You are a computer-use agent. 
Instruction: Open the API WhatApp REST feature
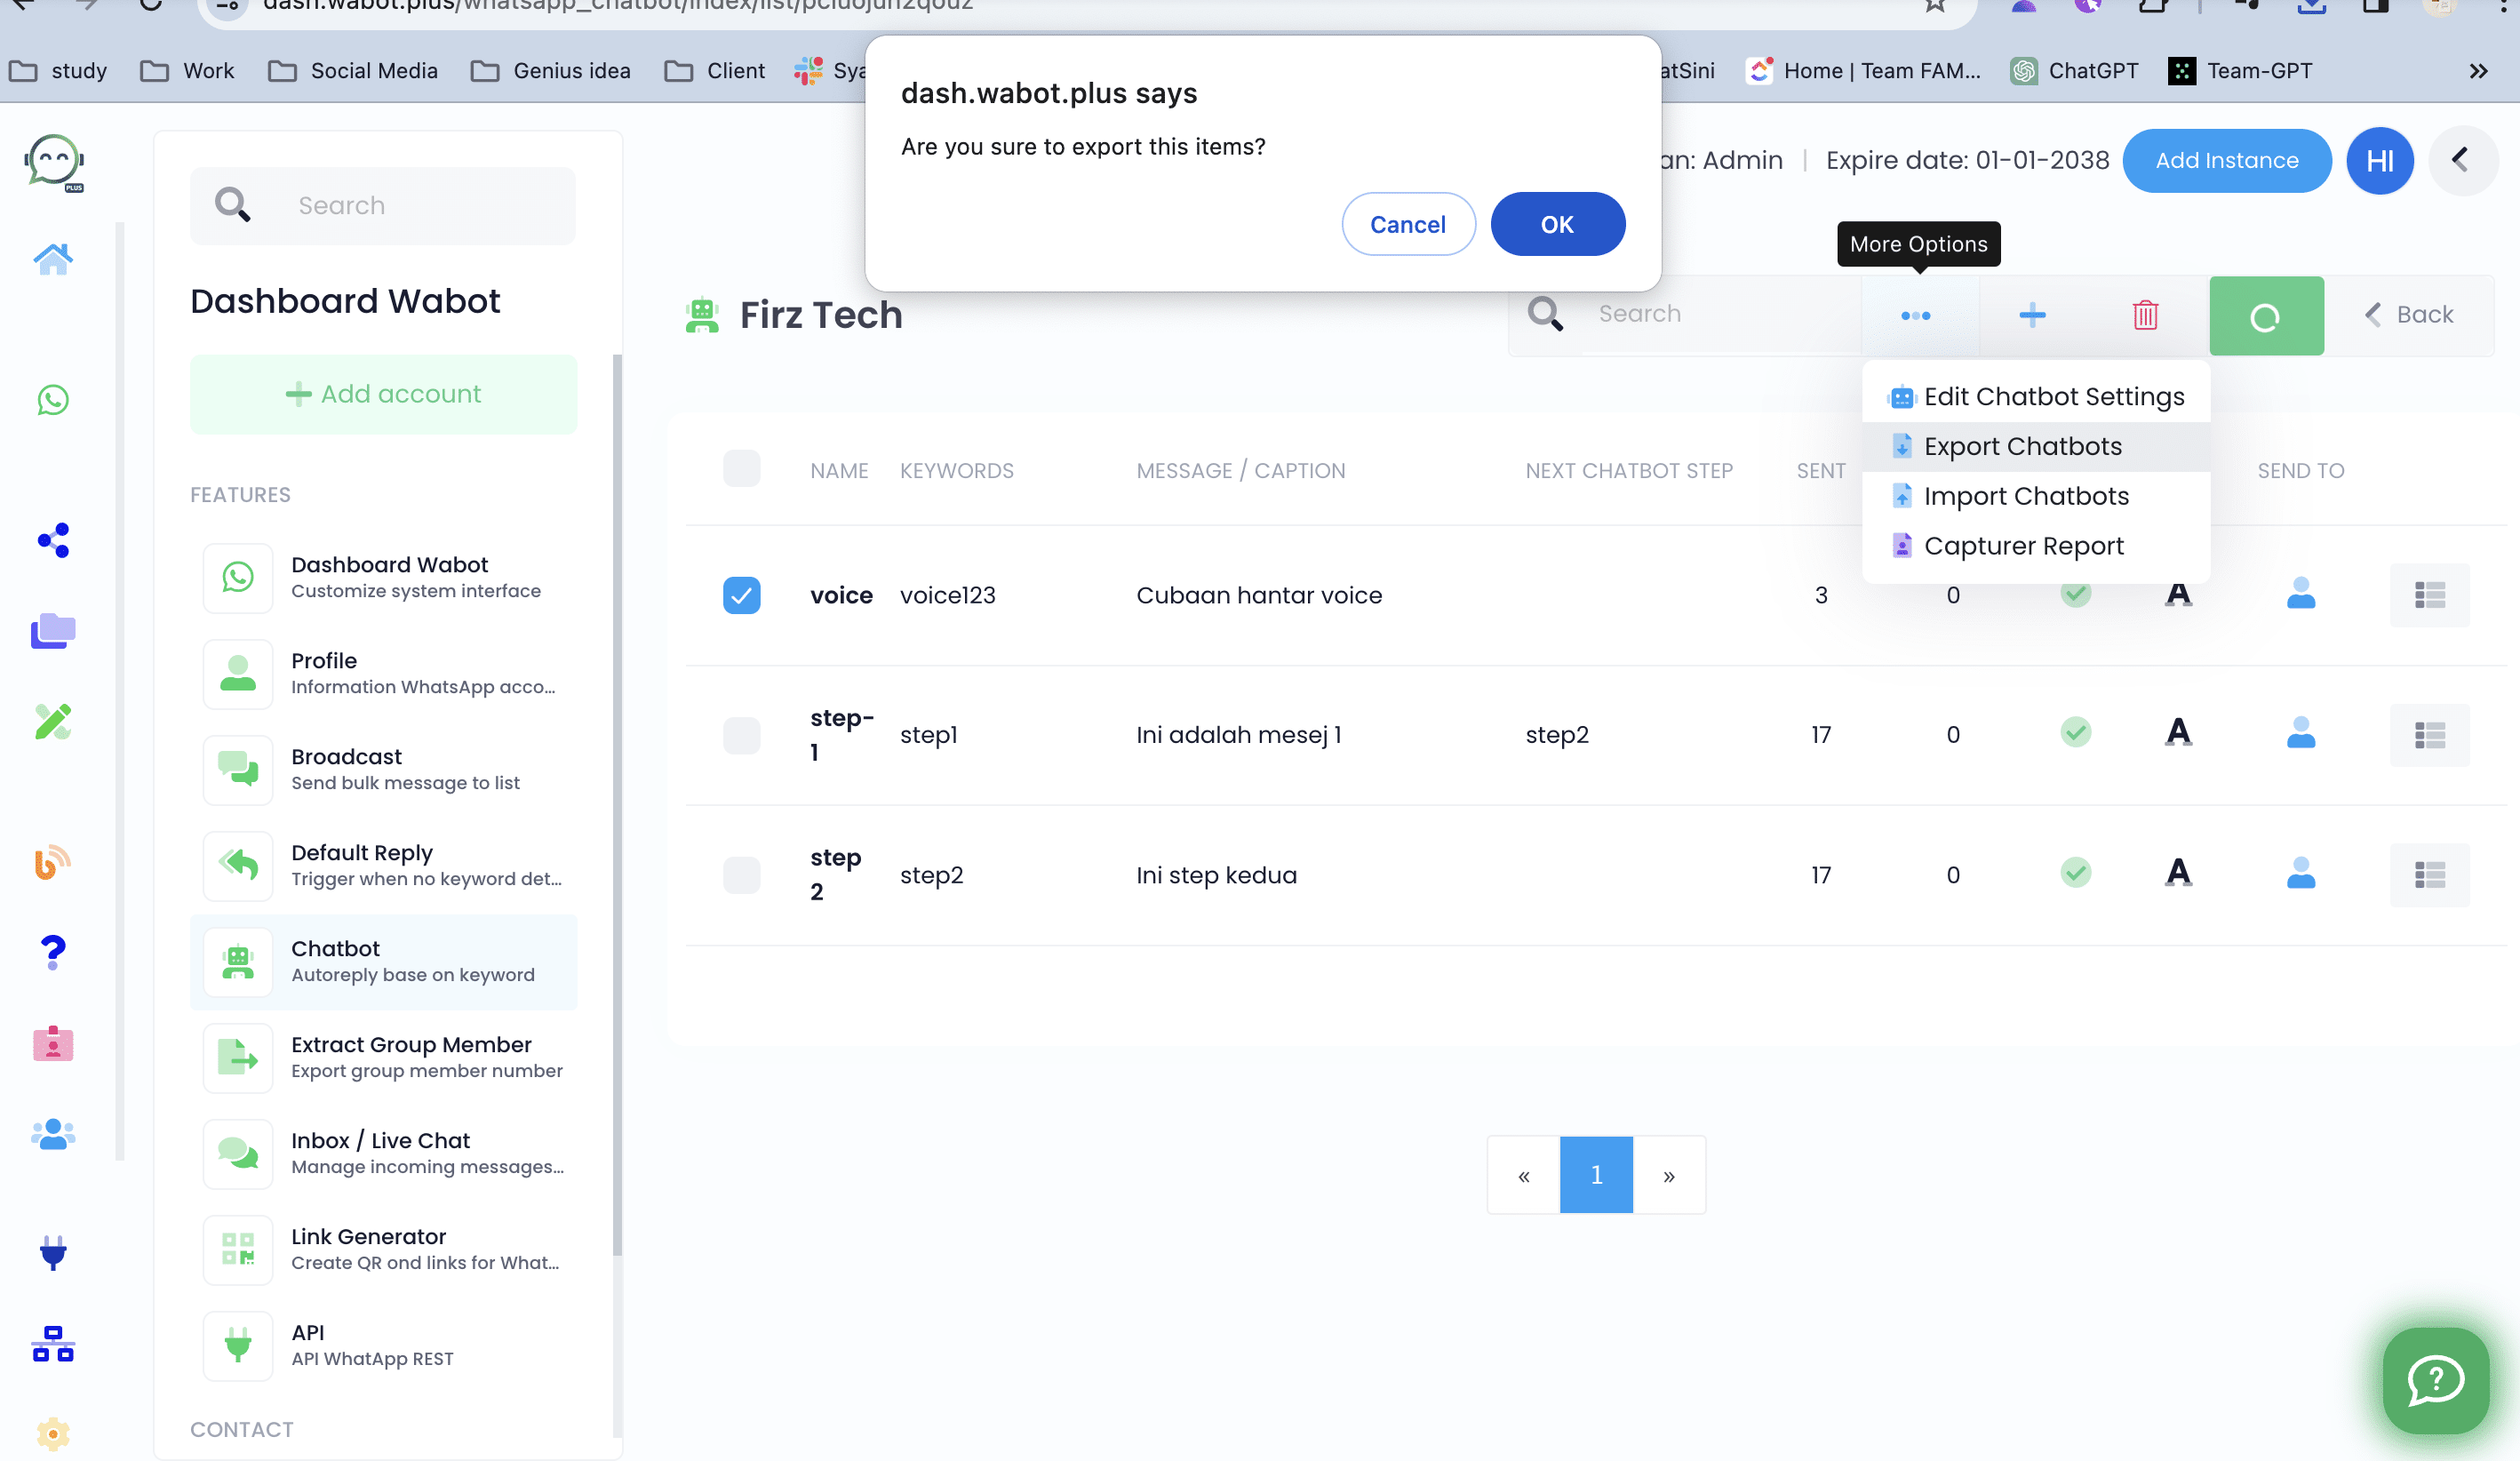coord(384,1346)
